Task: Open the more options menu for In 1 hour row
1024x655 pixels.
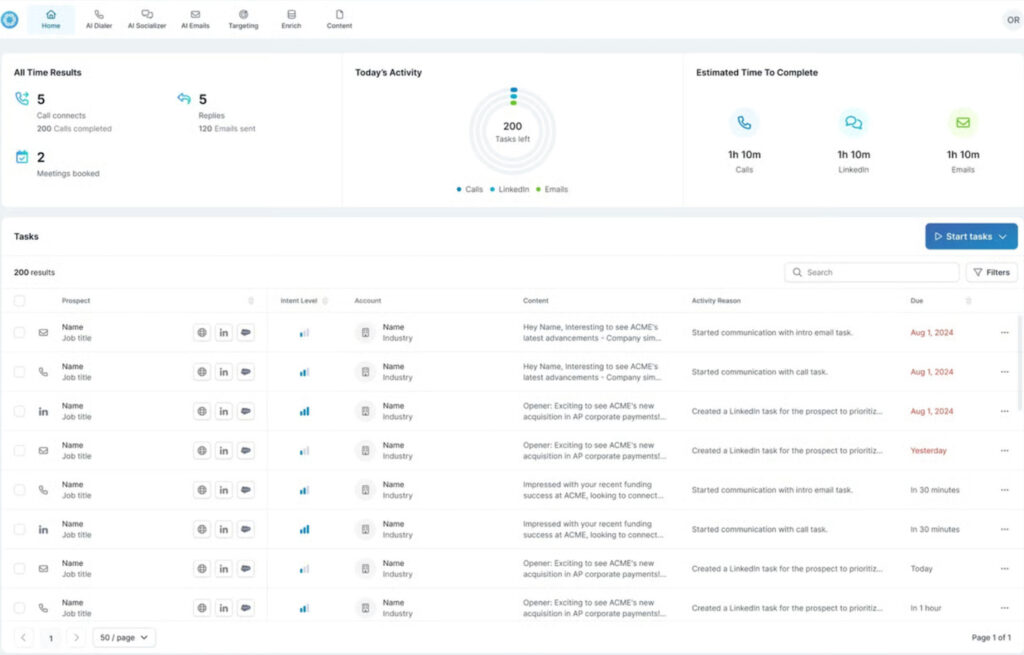Action: (x=1004, y=608)
